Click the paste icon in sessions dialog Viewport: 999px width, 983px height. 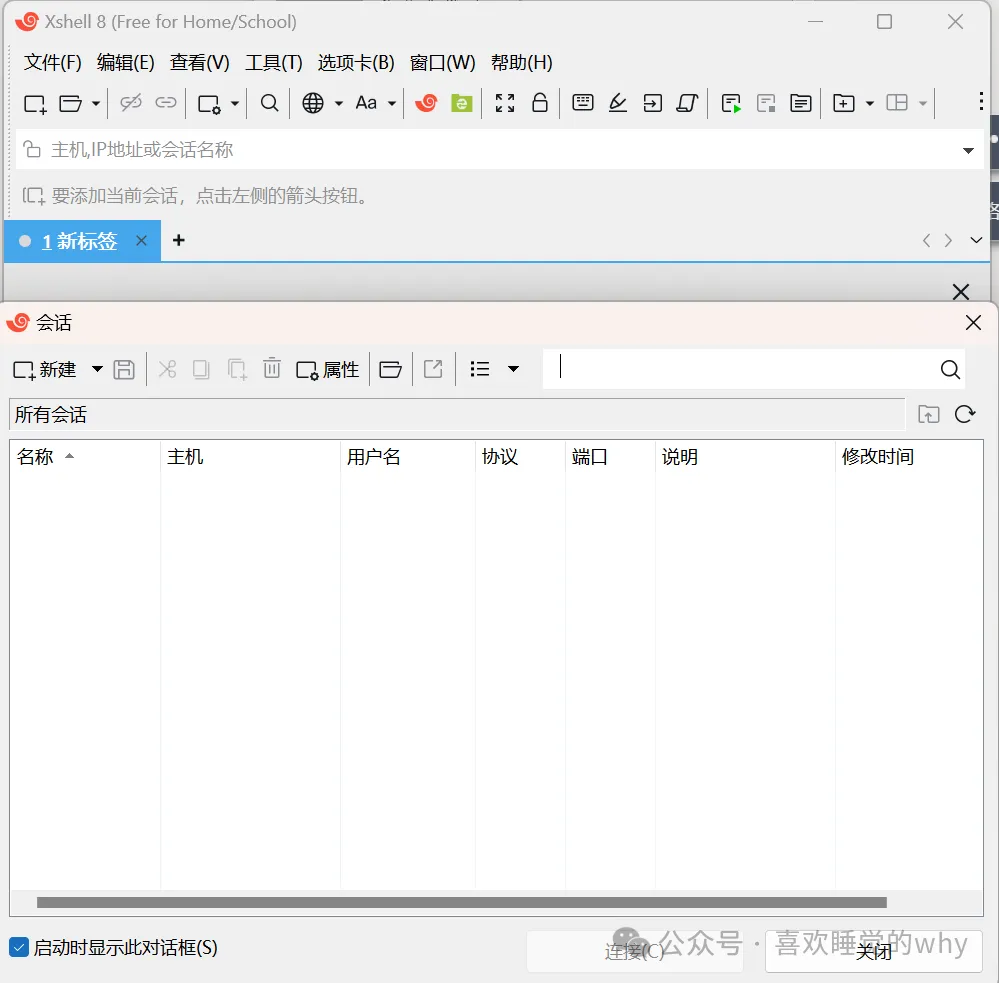[237, 370]
